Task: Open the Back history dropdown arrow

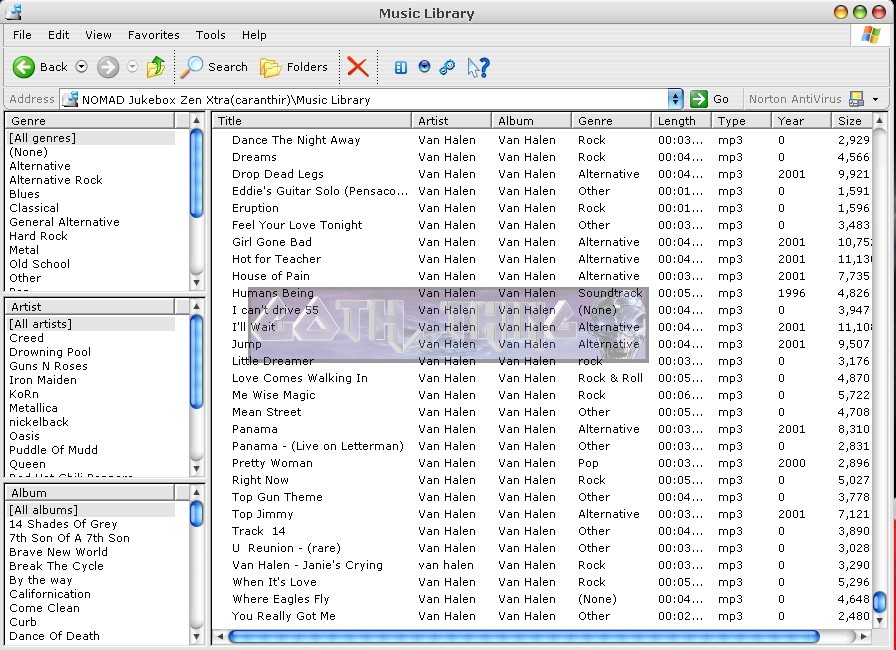Action: pyautogui.click(x=82, y=67)
